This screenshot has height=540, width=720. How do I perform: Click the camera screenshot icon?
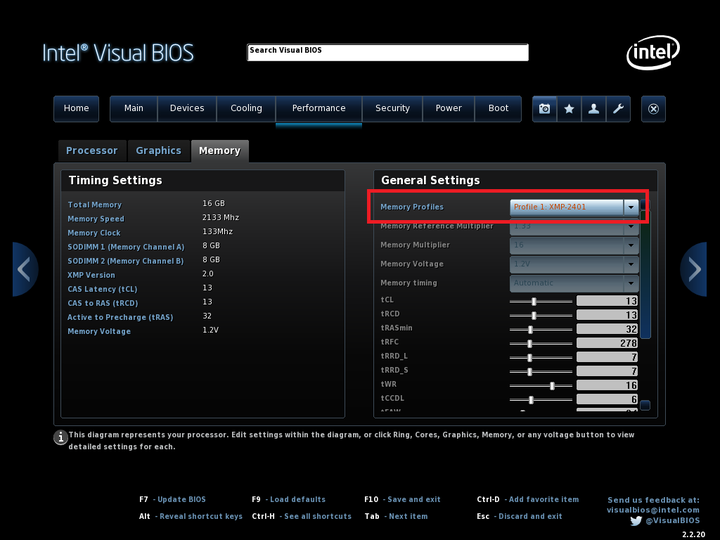click(x=545, y=109)
